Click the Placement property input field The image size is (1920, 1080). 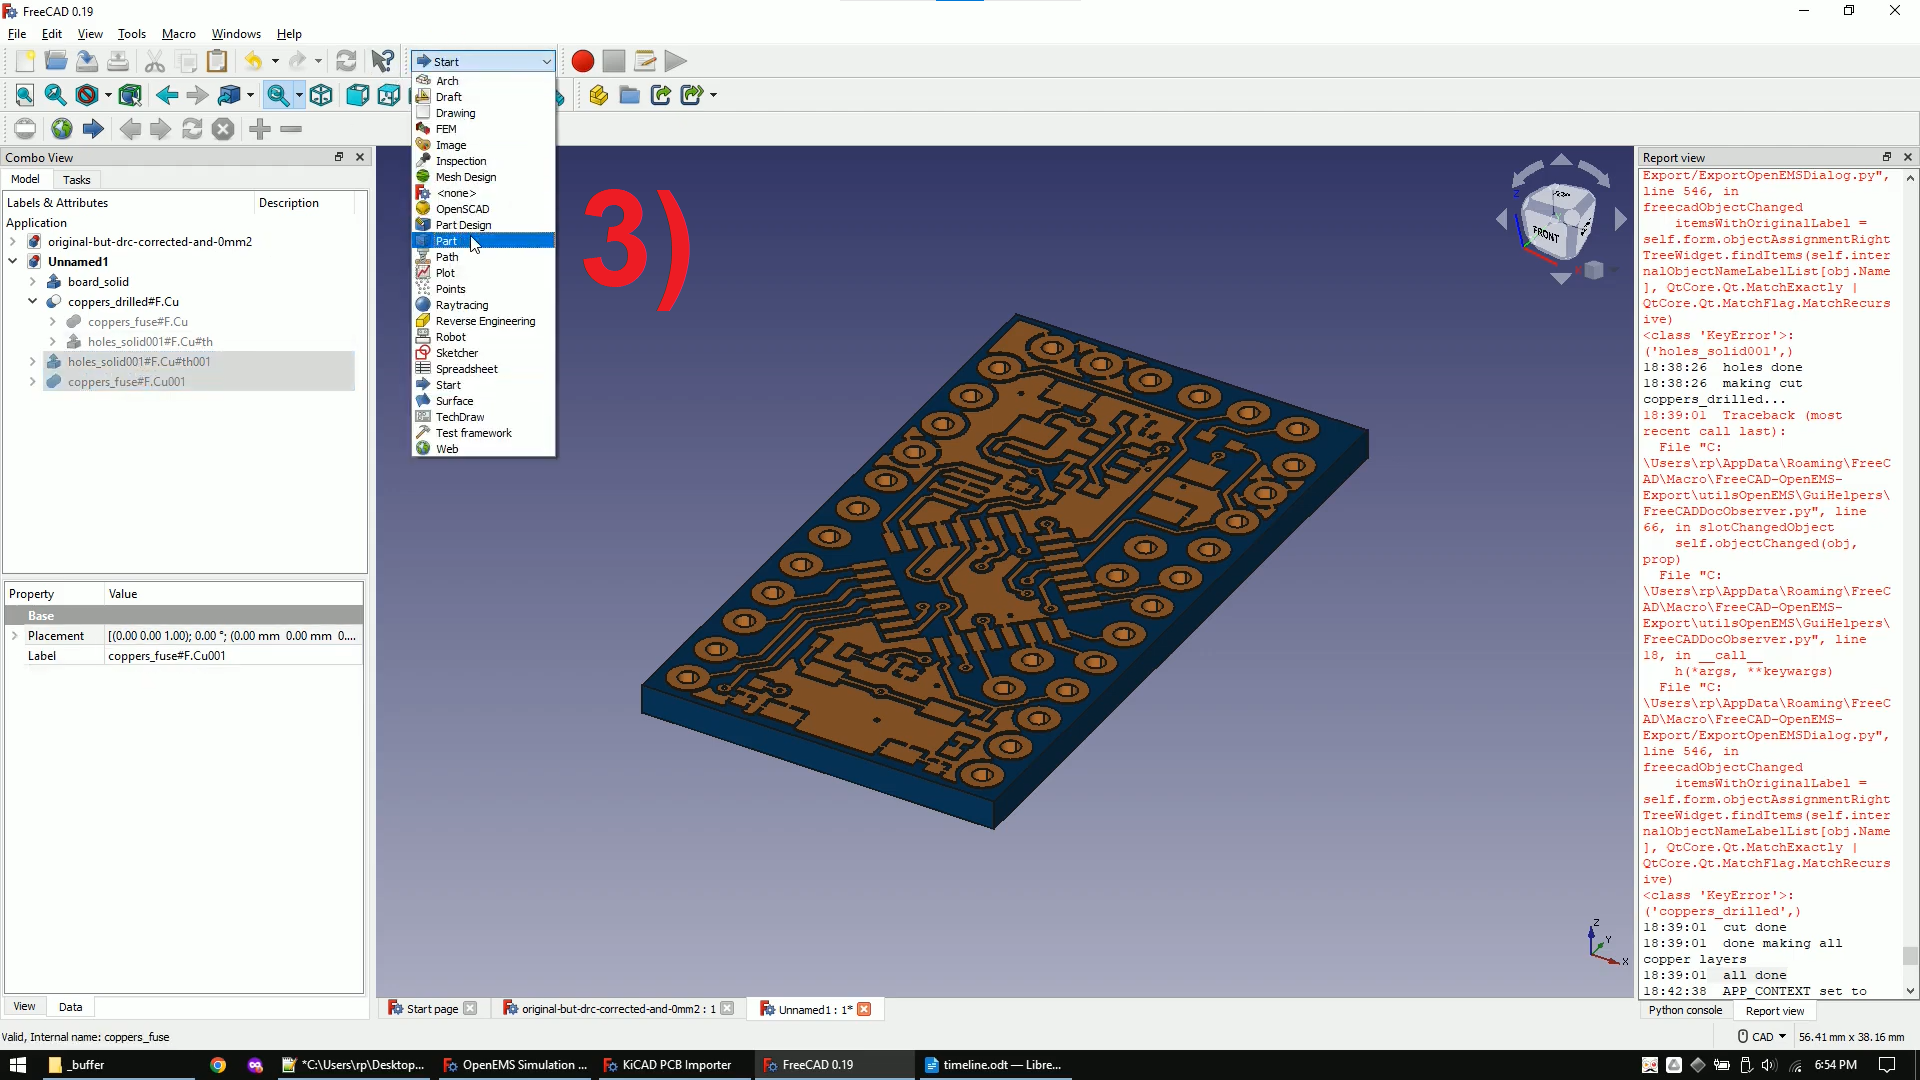(232, 636)
